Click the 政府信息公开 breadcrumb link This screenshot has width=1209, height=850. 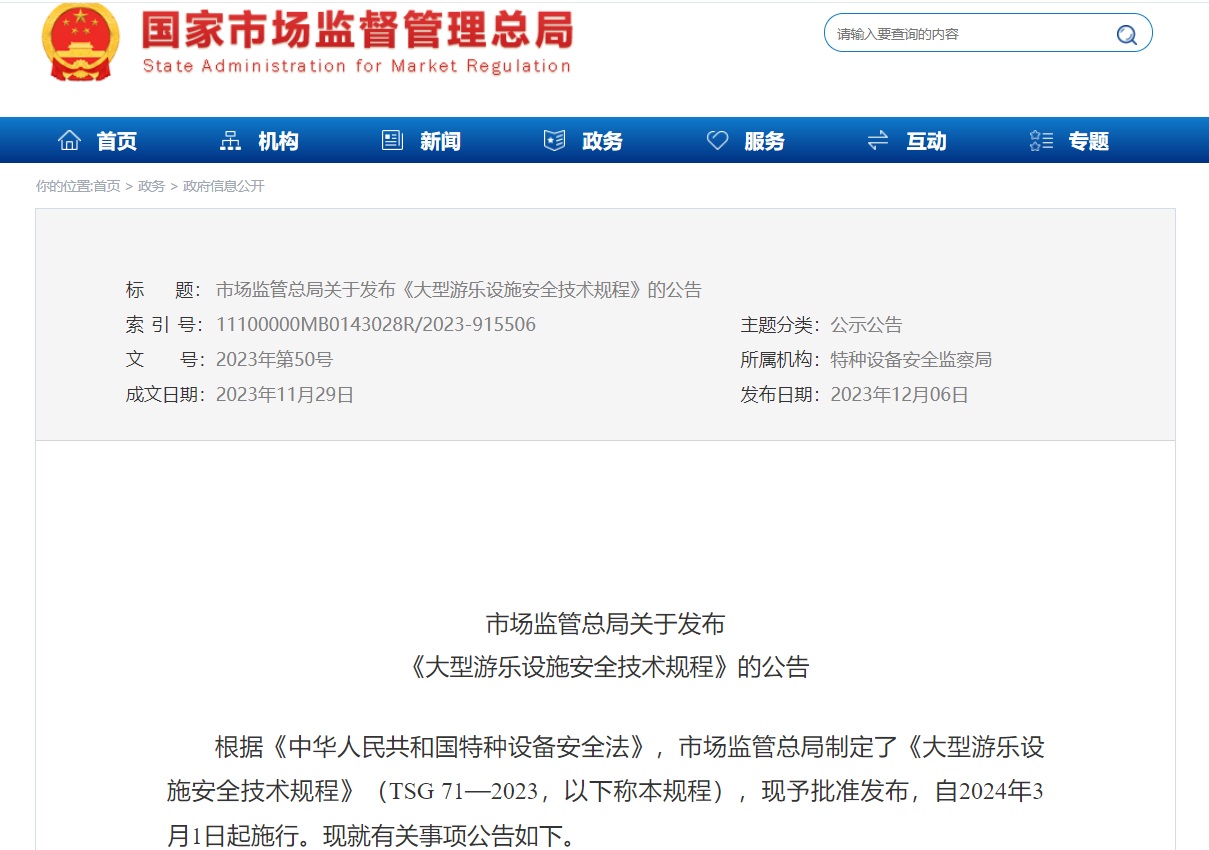(224, 186)
